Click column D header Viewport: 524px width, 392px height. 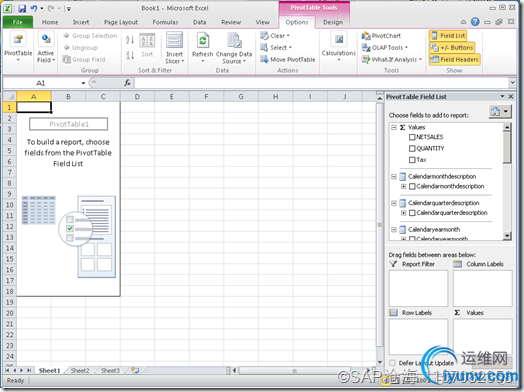pyautogui.click(x=137, y=97)
